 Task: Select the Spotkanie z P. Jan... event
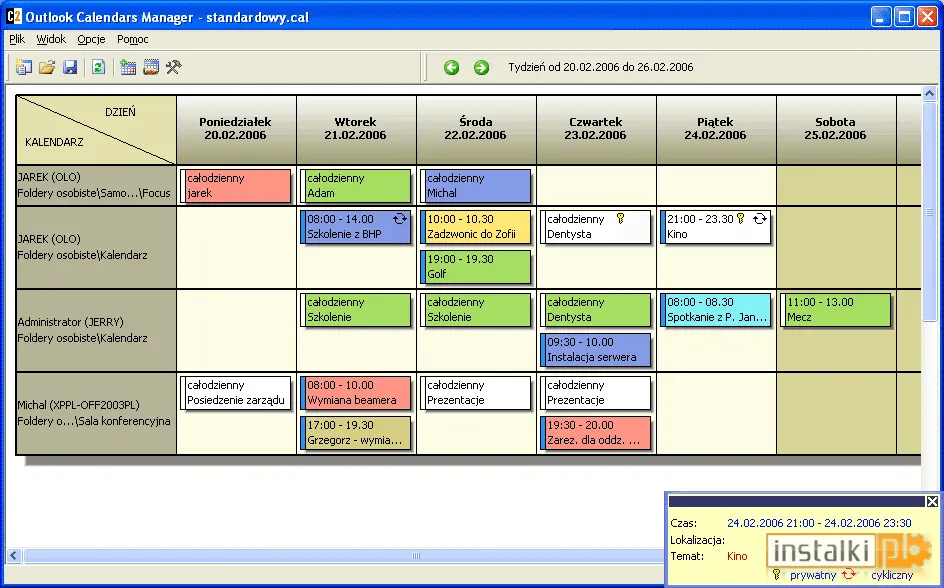715,309
